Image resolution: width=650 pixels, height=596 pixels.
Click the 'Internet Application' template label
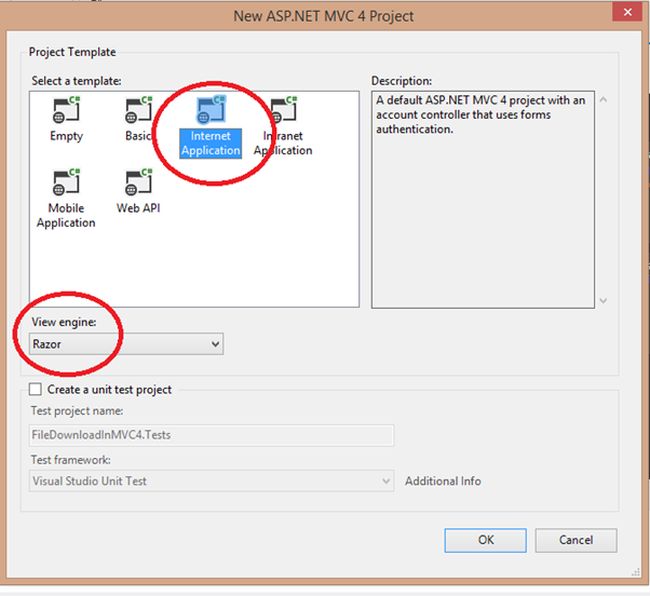(x=211, y=143)
